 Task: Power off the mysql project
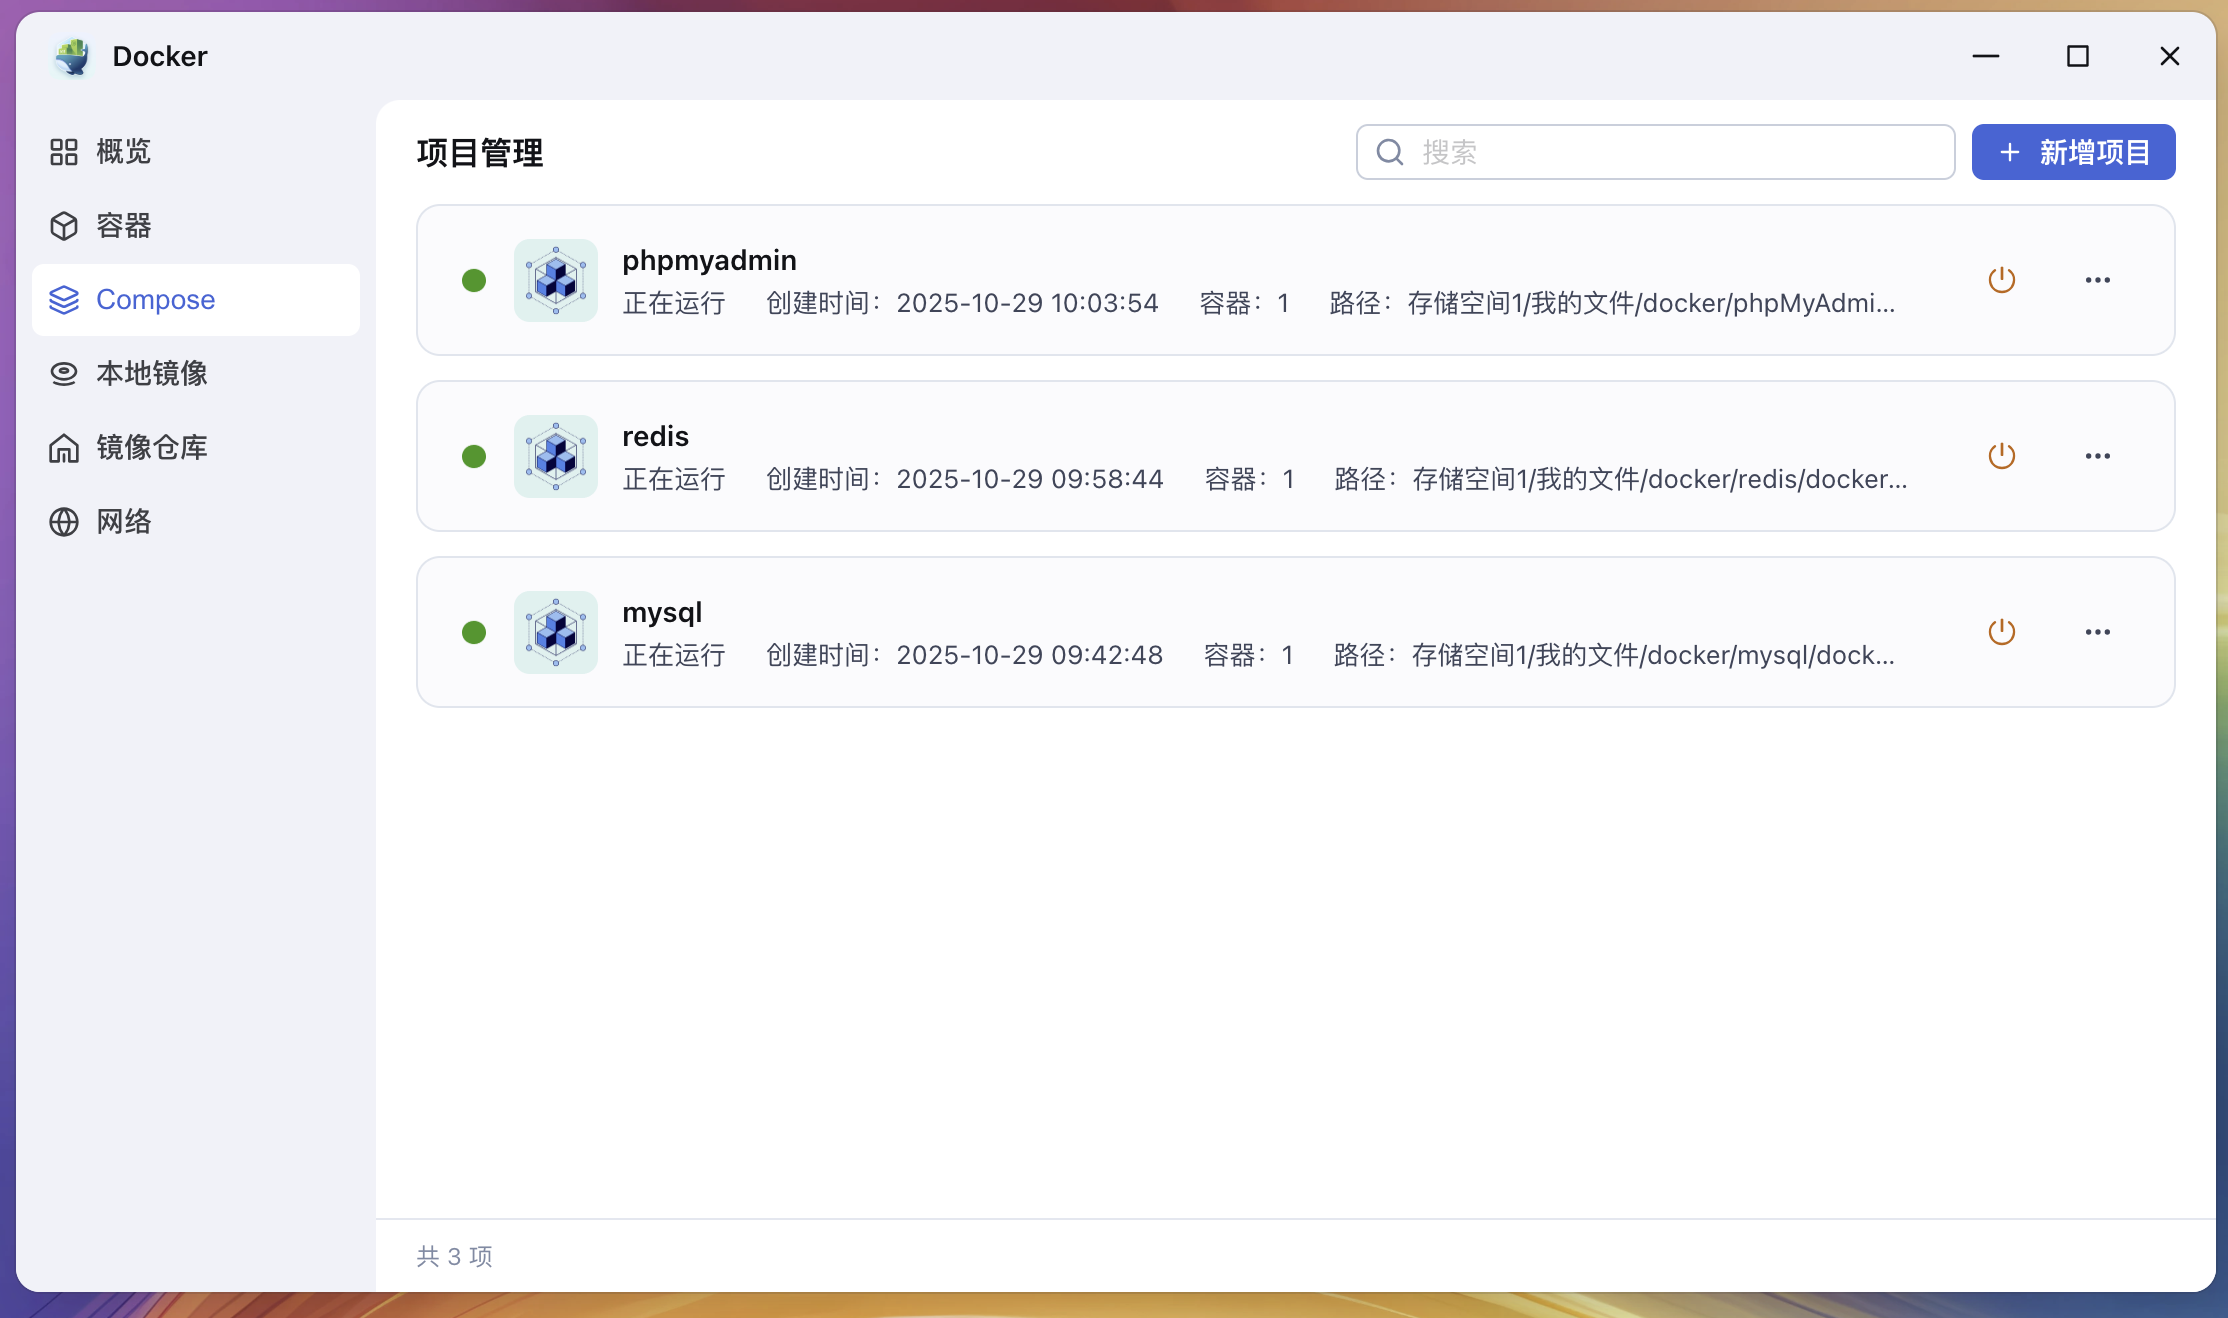click(2001, 632)
